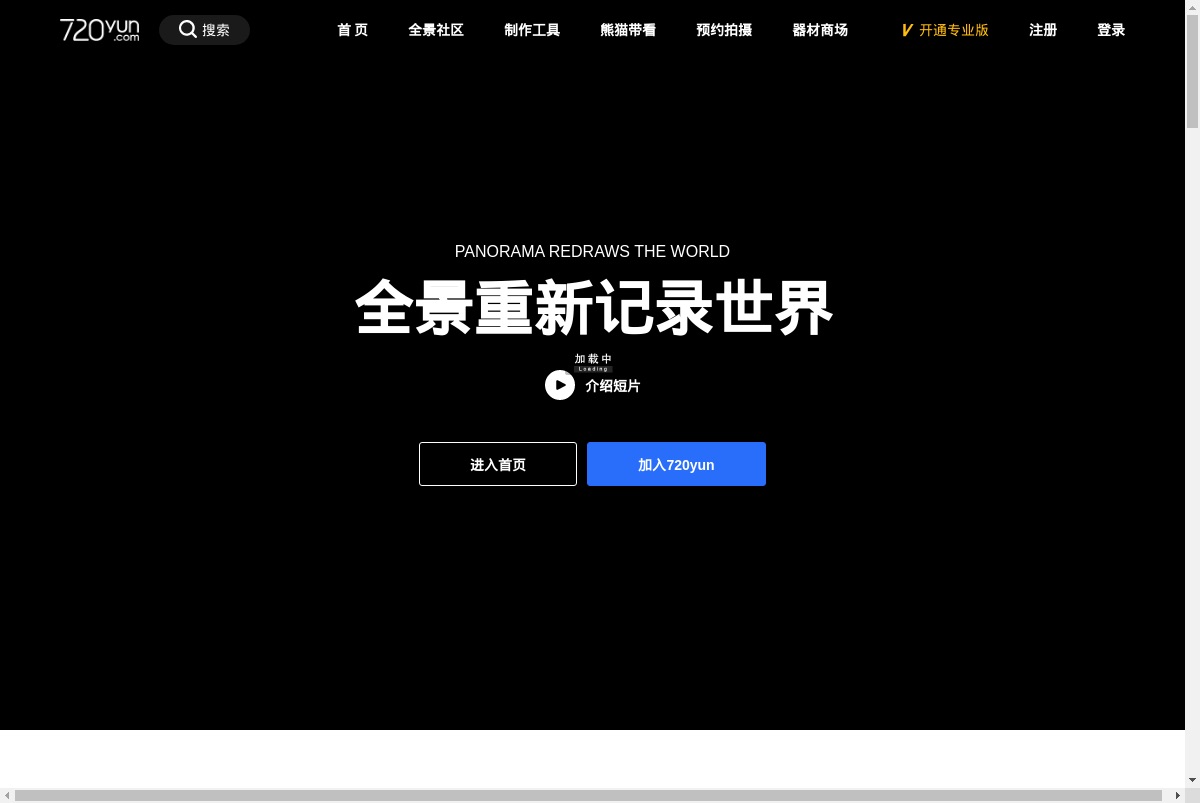Click the V icon beside 开通专业版
Viewport: 1200px width, 803px height.
click(907, 30)
